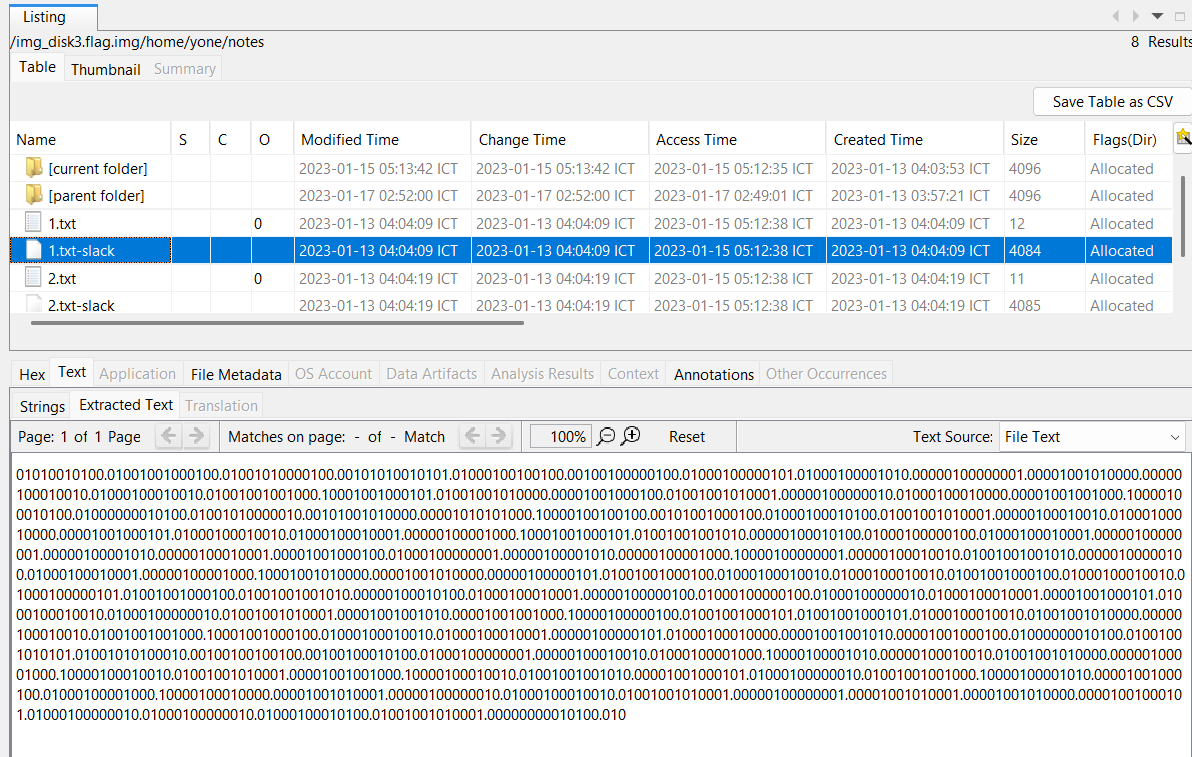
Task: Open the column chooser icon beside Flags(Dir)
Action: click(x=1183, y=138)
